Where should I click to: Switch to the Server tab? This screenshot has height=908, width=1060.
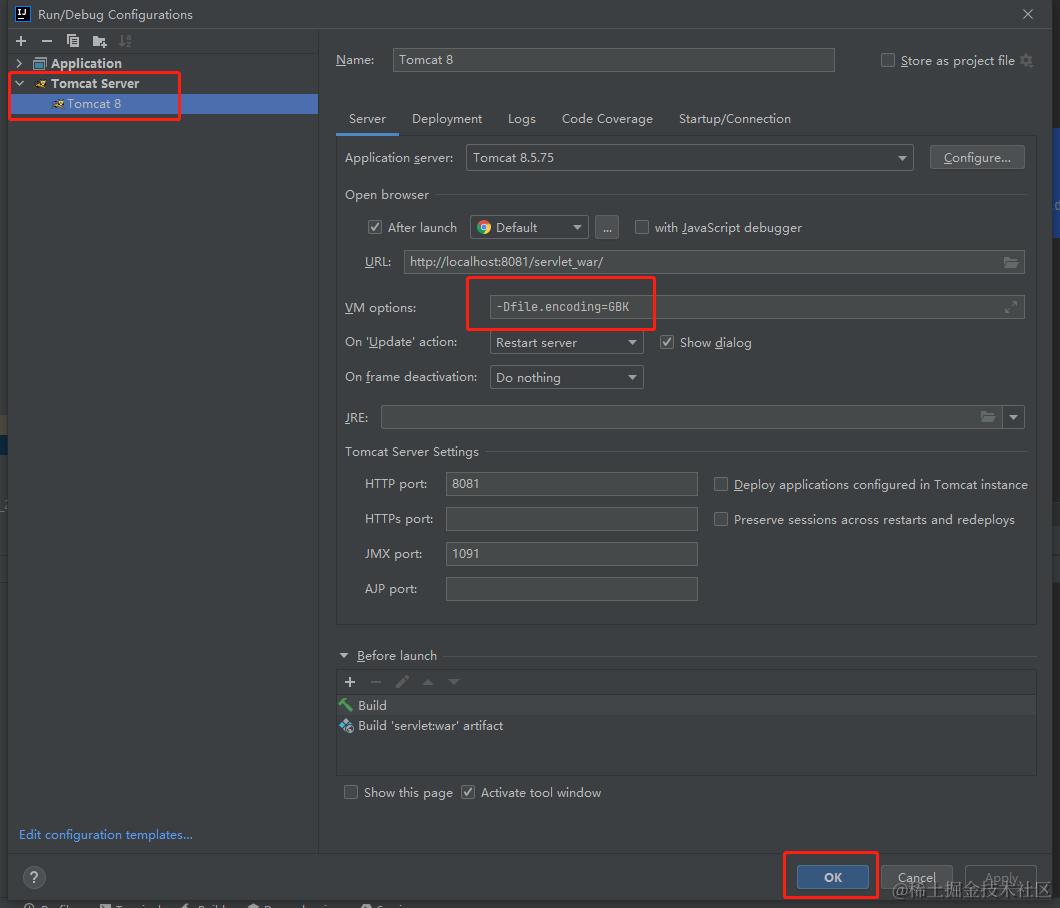click(x=367, y=119)
